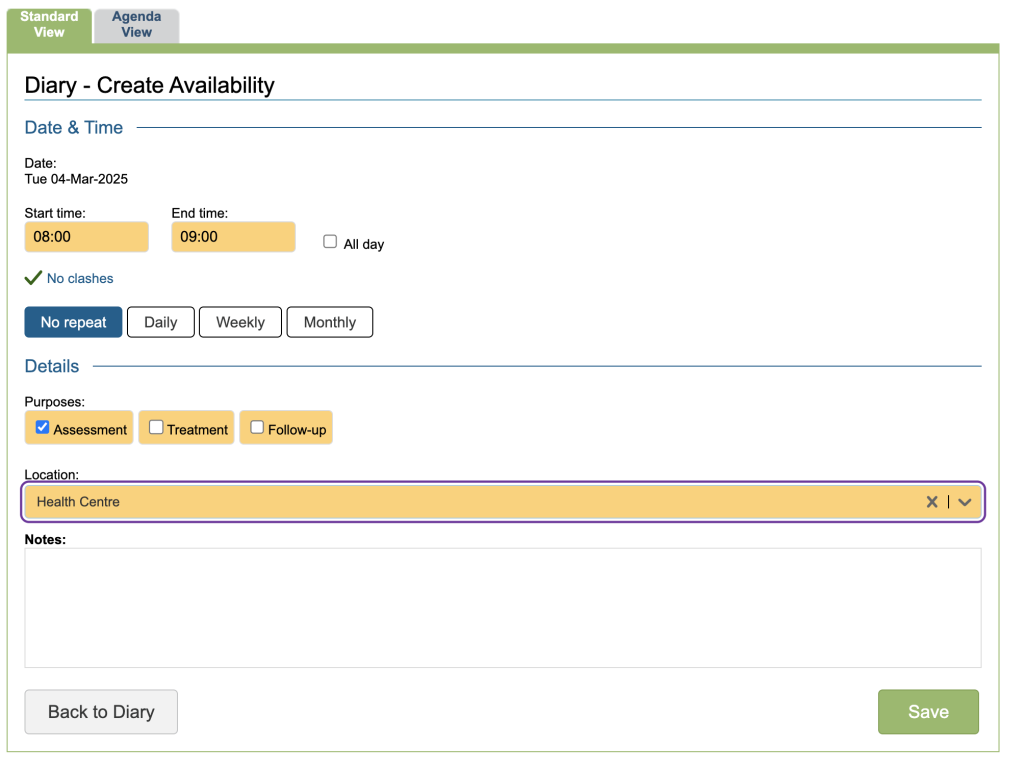Expand the Location dropdown chevron
The height and width of the screenshot is (768, 1024).
(x=964, y=502)
